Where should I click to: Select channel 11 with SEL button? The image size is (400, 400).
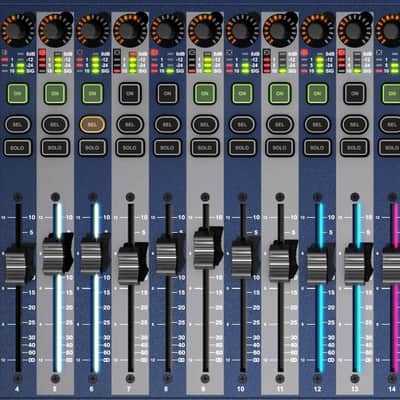click(280, 124)
